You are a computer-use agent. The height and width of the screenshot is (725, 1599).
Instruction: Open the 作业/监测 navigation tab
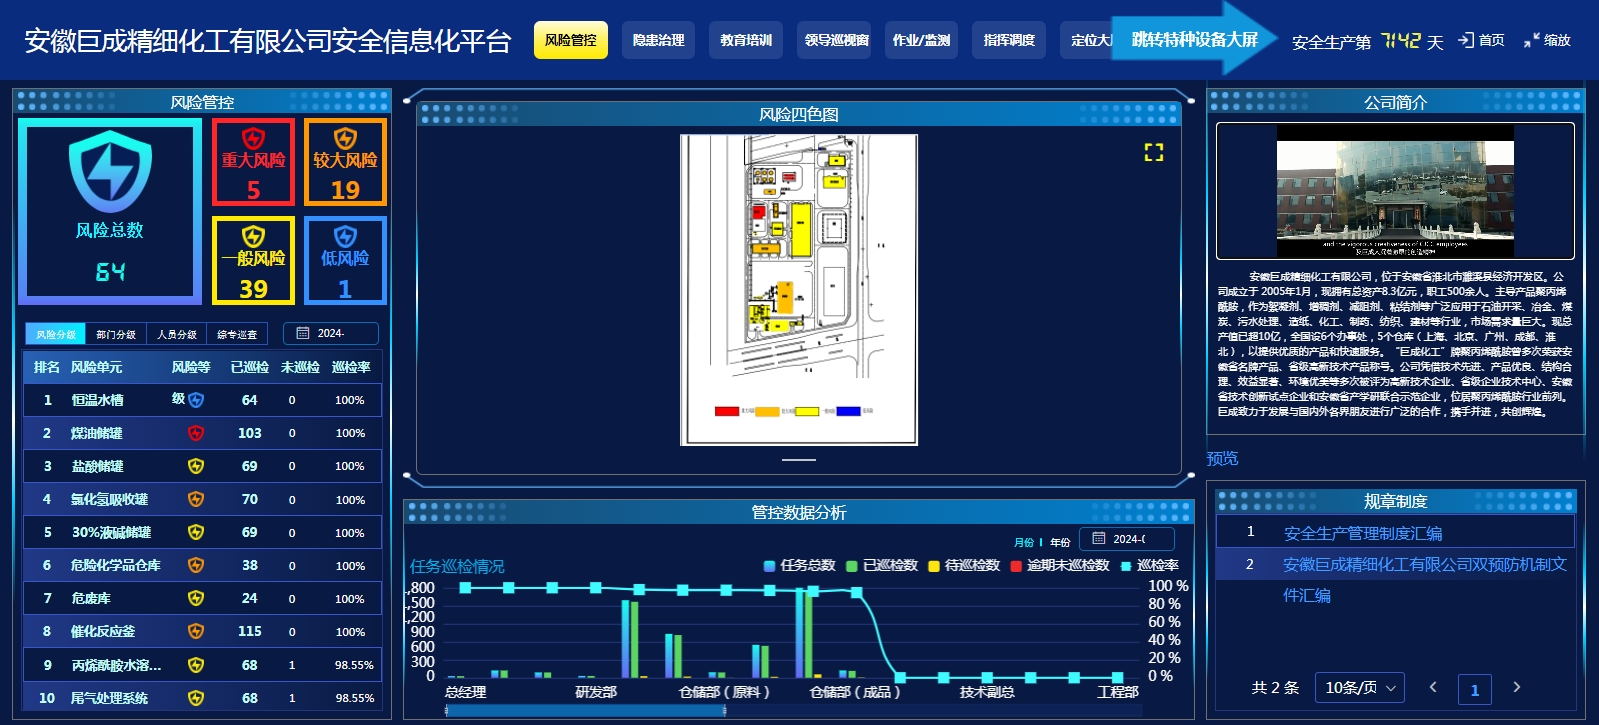pos(921,40)
